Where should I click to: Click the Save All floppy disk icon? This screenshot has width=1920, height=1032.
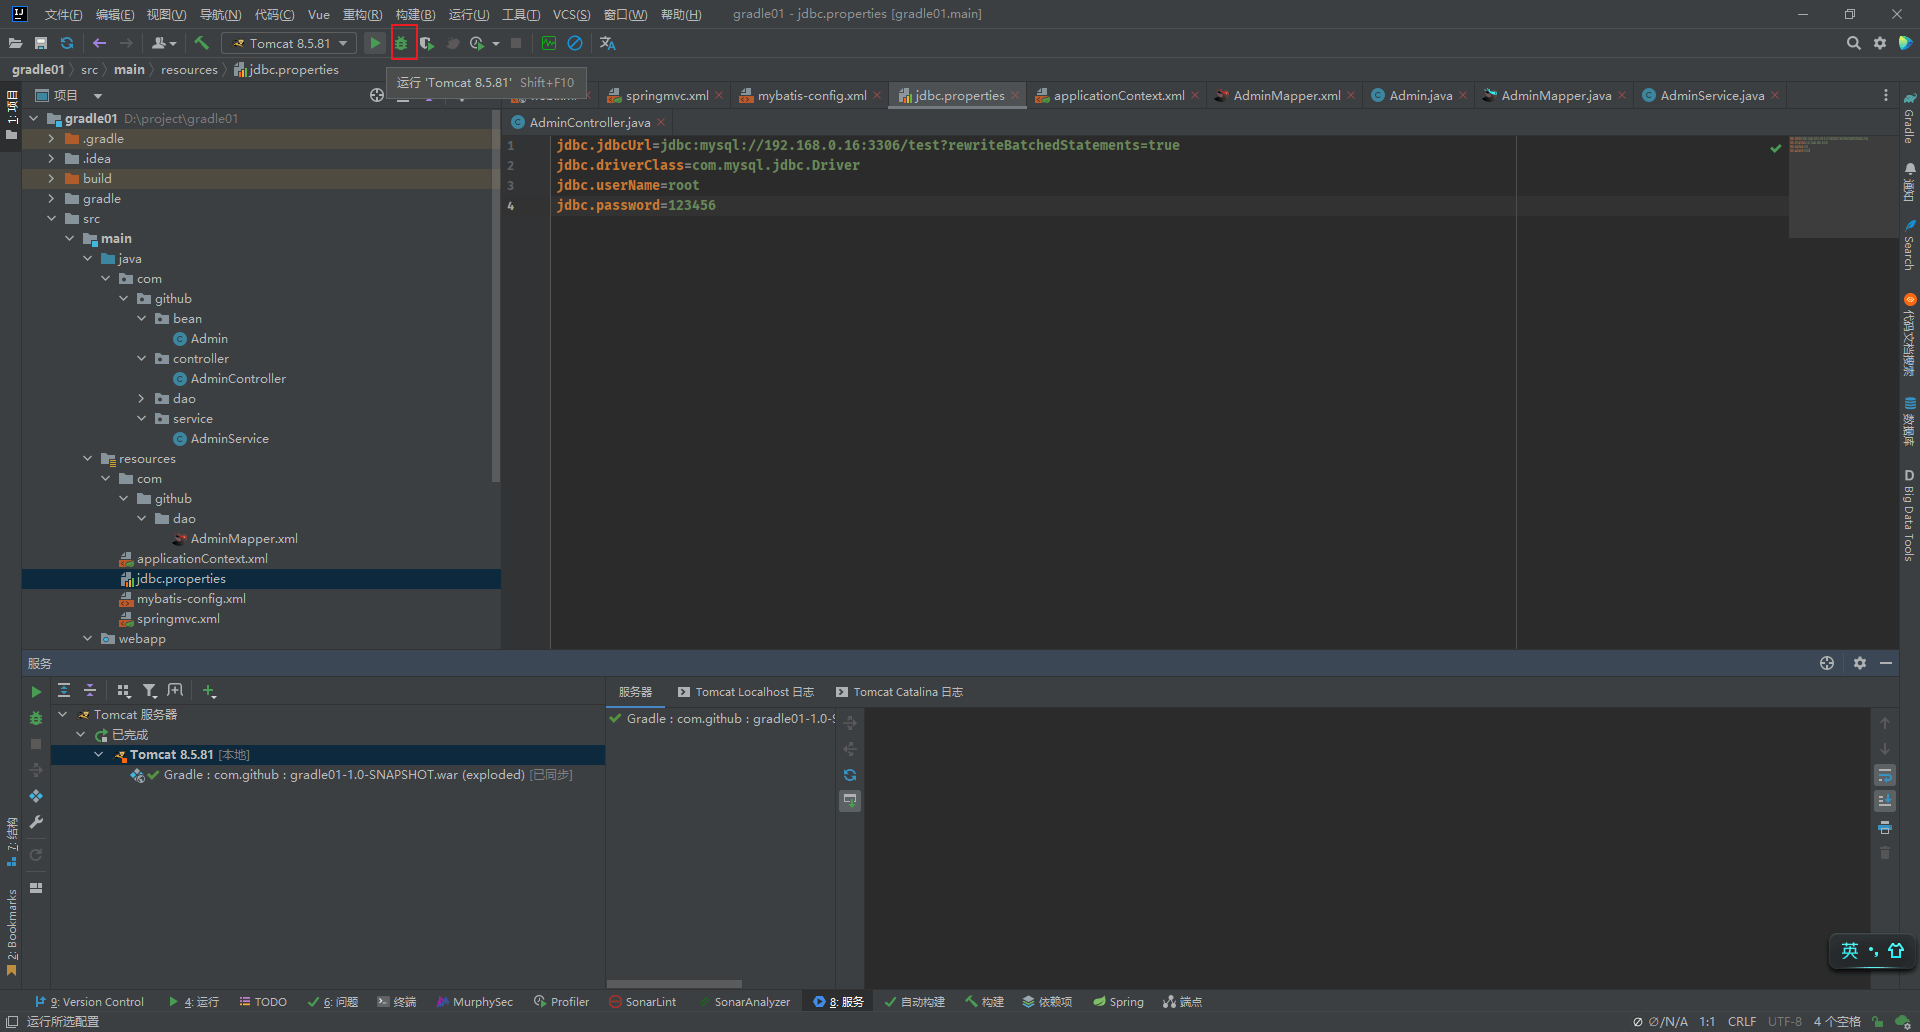tap(41, 43)
